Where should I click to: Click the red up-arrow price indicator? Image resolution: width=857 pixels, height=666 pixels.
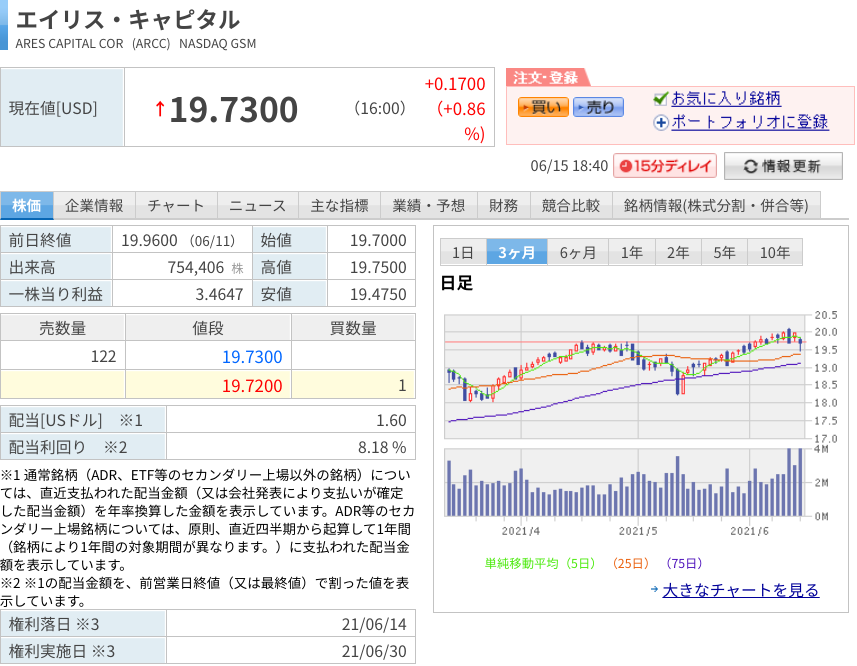pyautogui.click(x=160, y=109)
